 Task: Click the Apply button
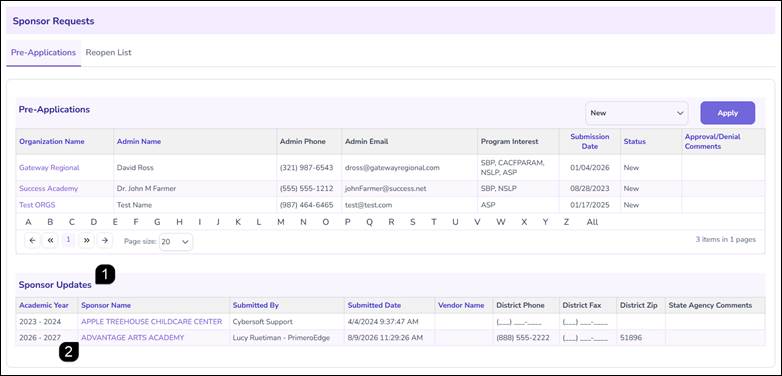click(x=728, y=113)
